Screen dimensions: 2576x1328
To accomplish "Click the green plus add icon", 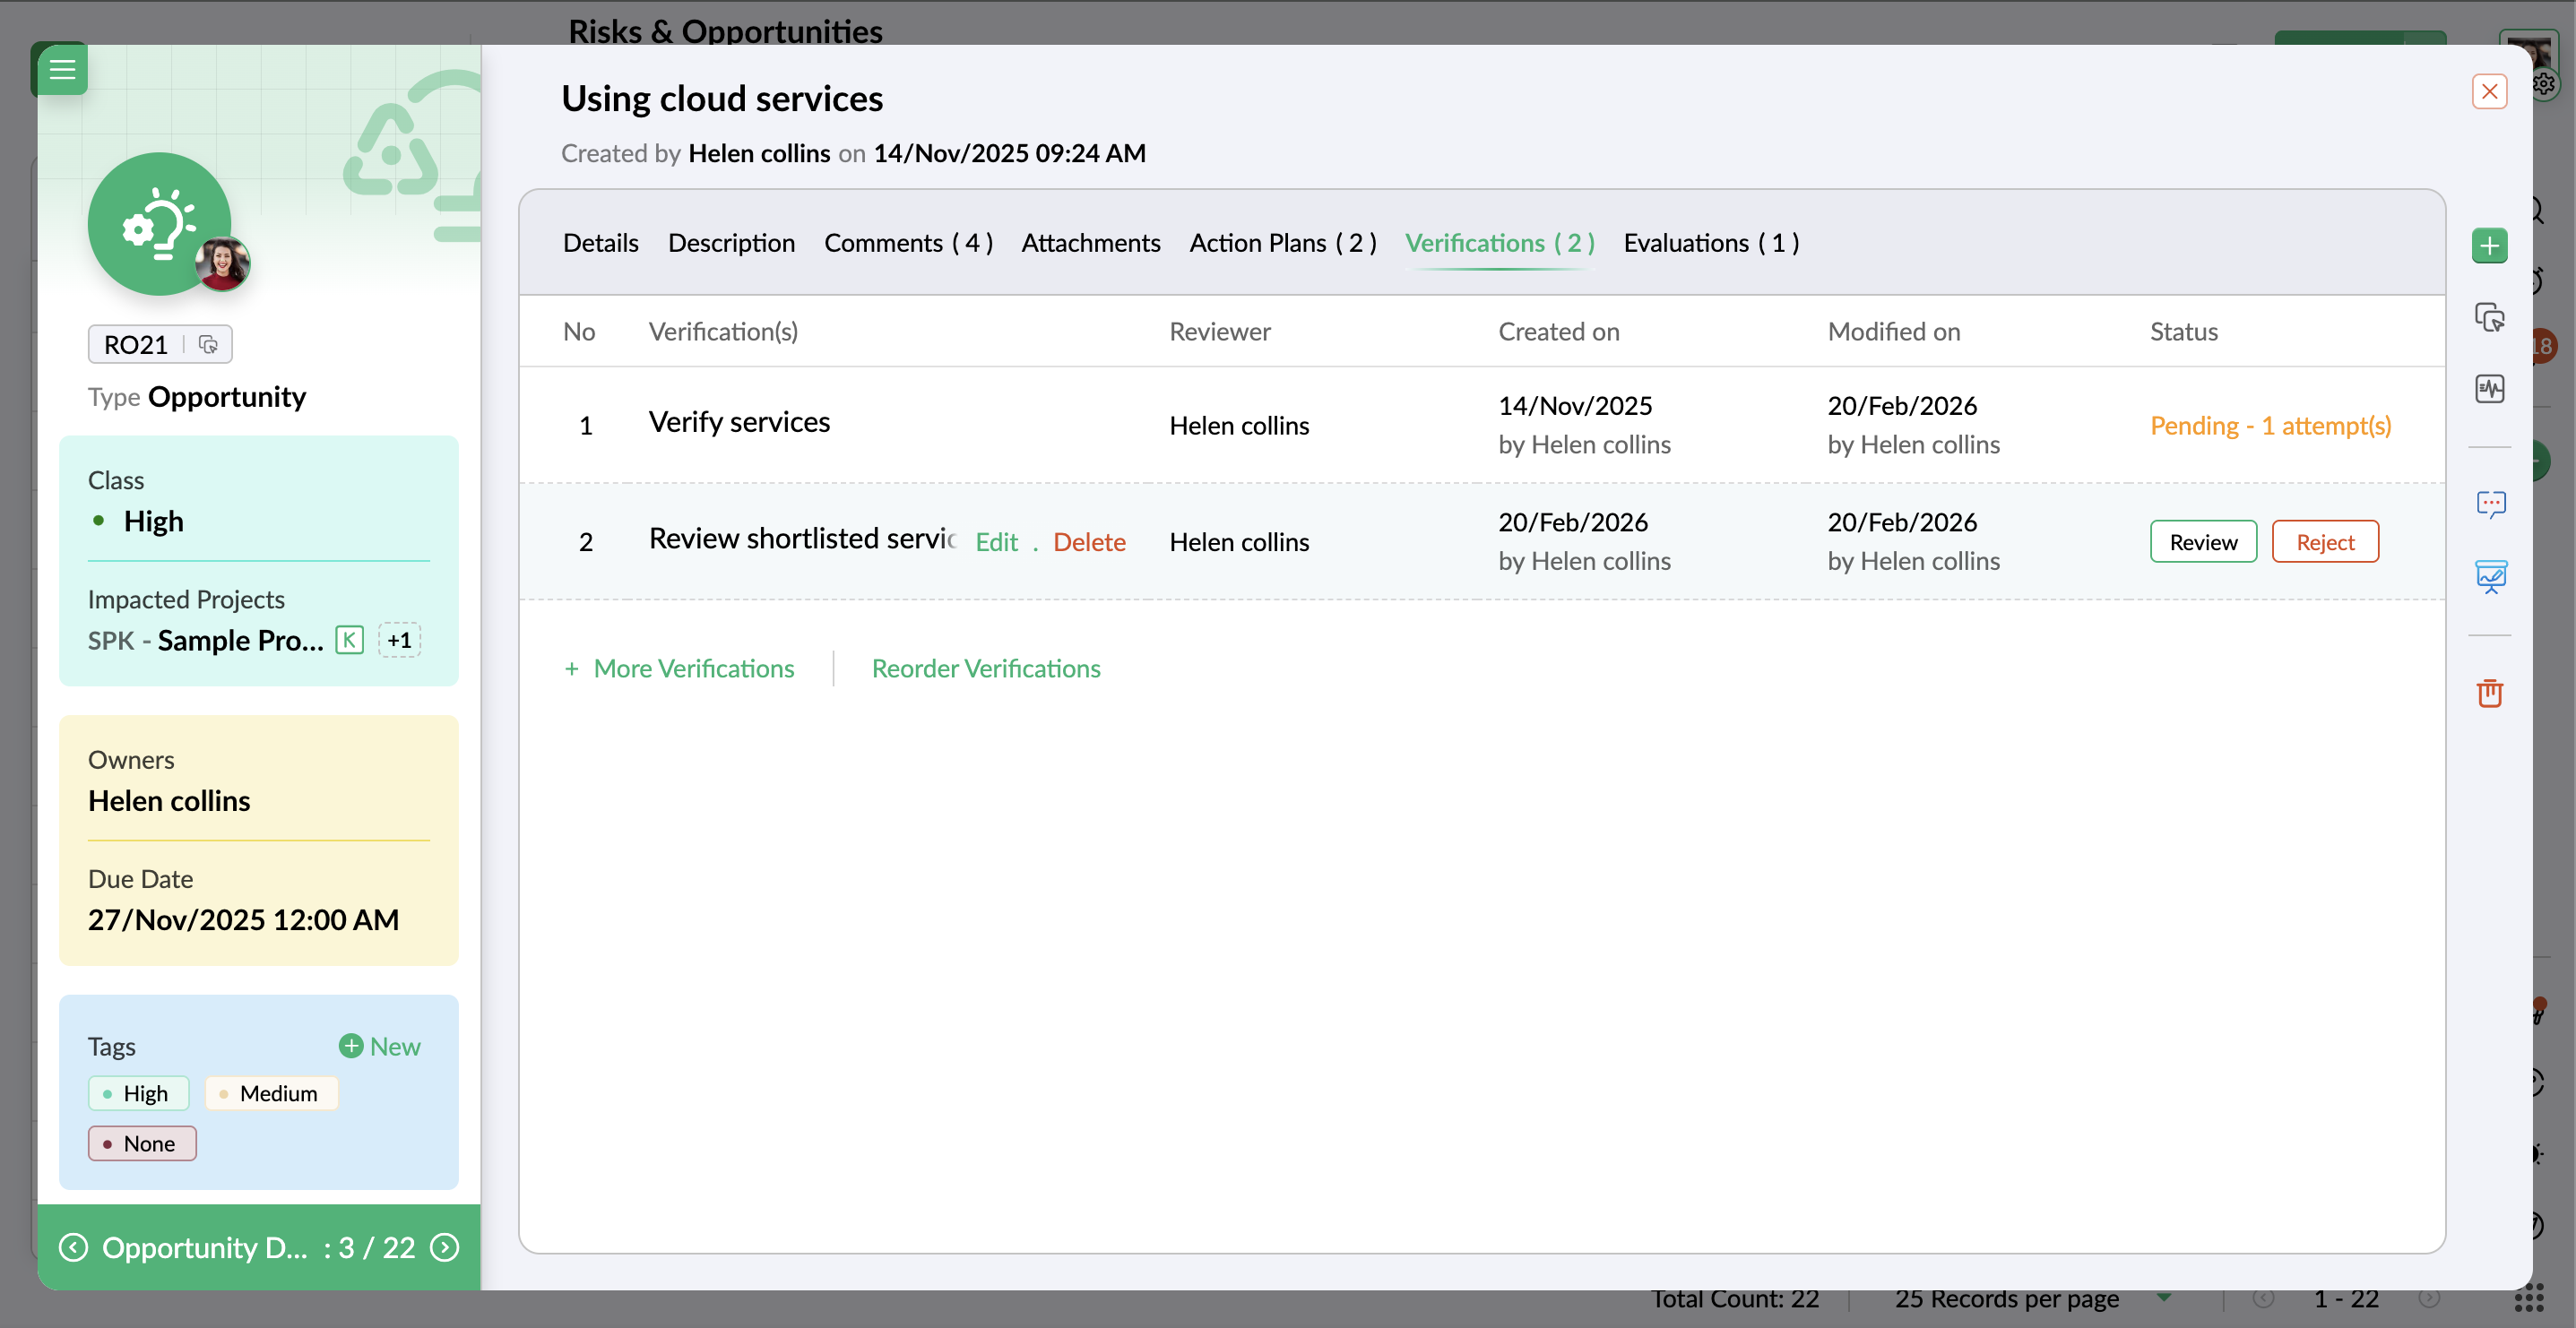I will (2489, 245).
